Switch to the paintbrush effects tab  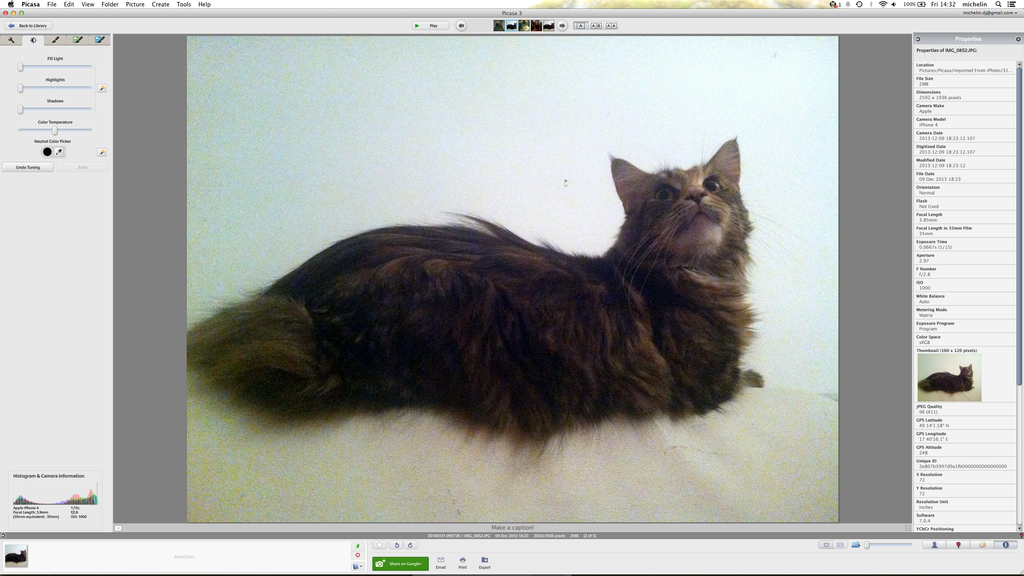55,40
